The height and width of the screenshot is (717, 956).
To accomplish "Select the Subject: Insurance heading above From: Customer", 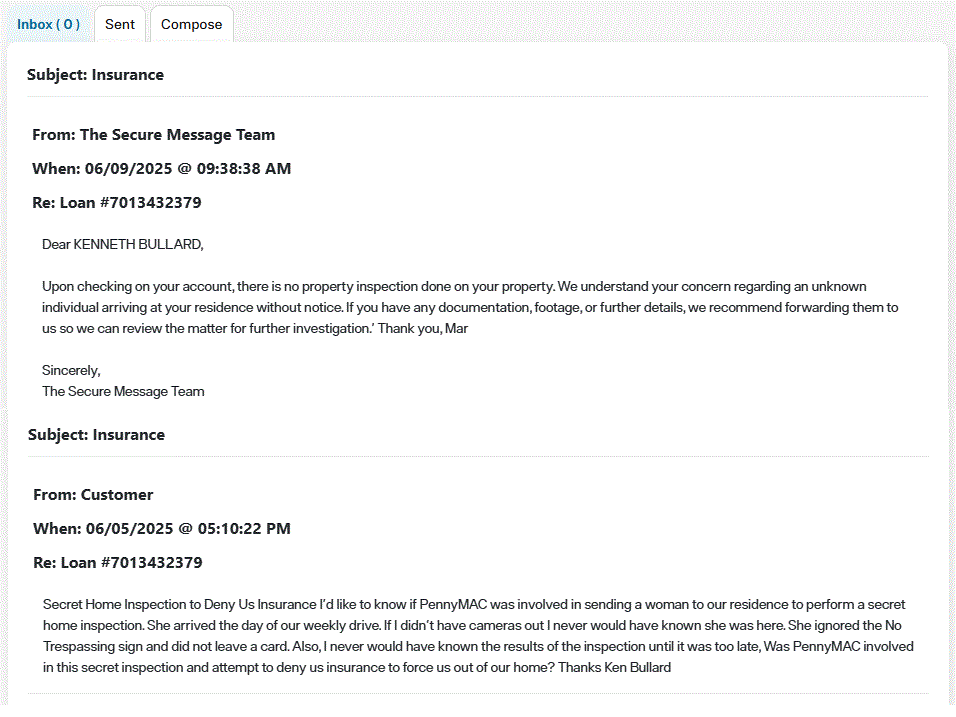I will pos(96,435).
